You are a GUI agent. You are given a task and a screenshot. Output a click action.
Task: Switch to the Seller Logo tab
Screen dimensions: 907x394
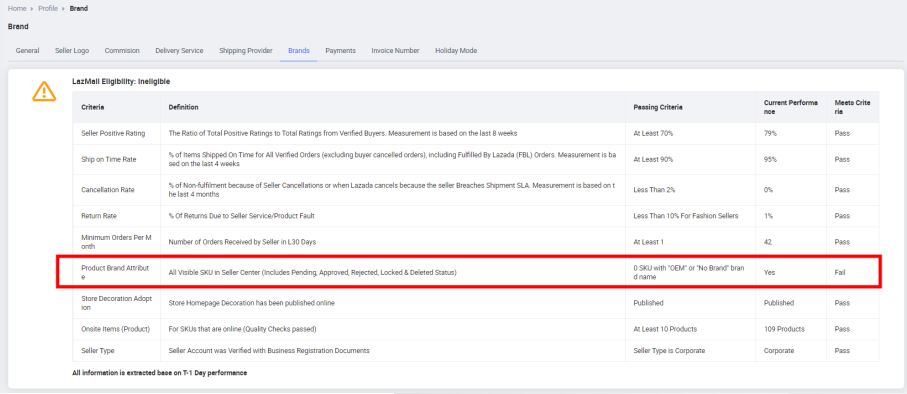(72, 51)
